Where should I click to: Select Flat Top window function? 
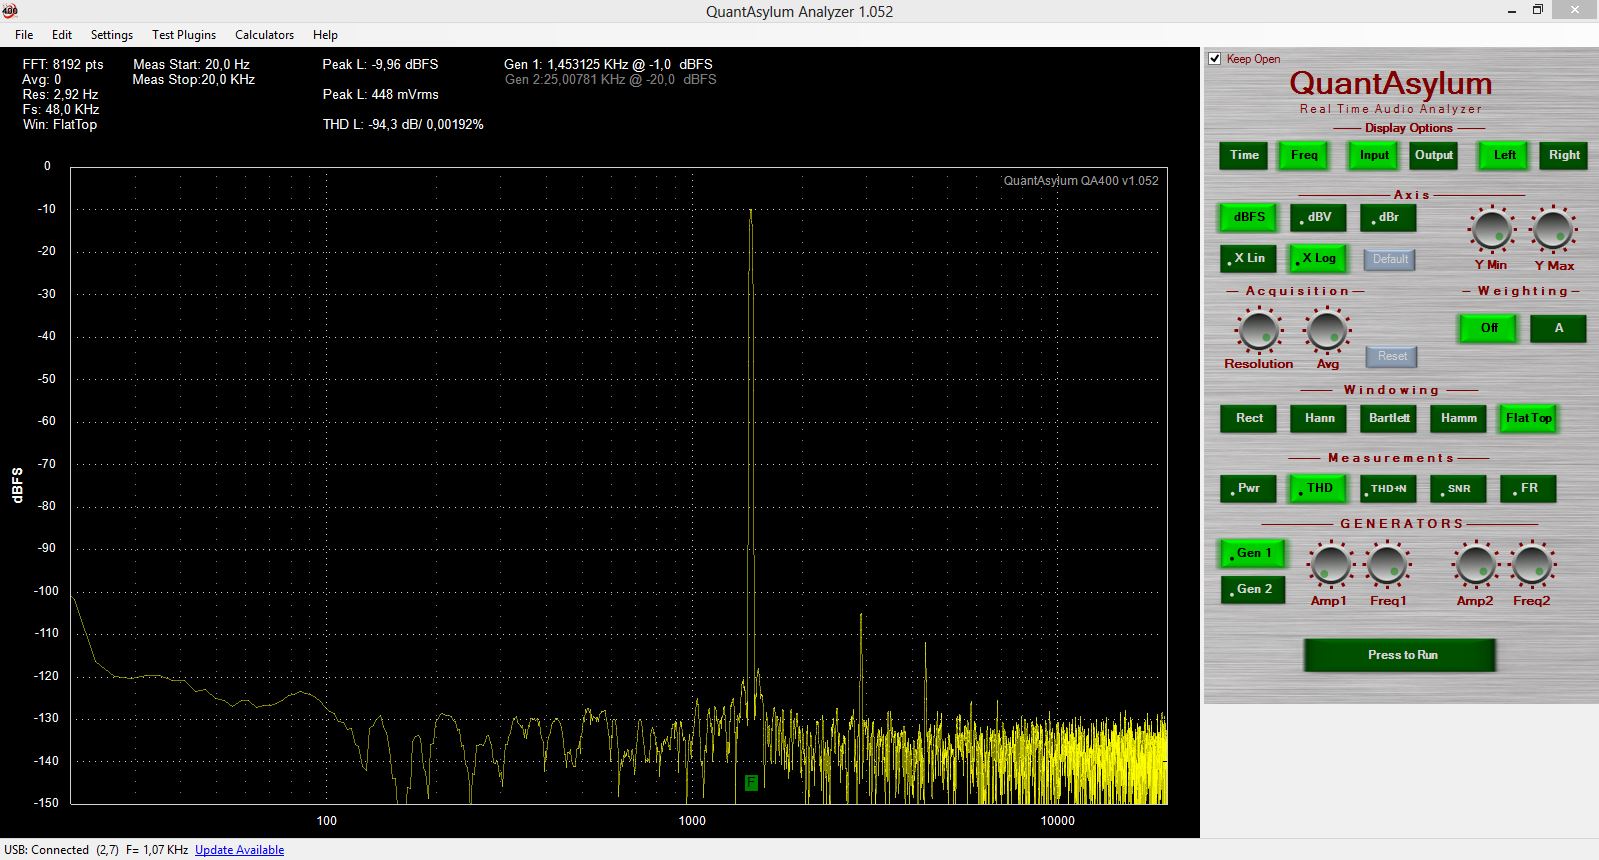pyautogui.click(x=1528, y=418)
